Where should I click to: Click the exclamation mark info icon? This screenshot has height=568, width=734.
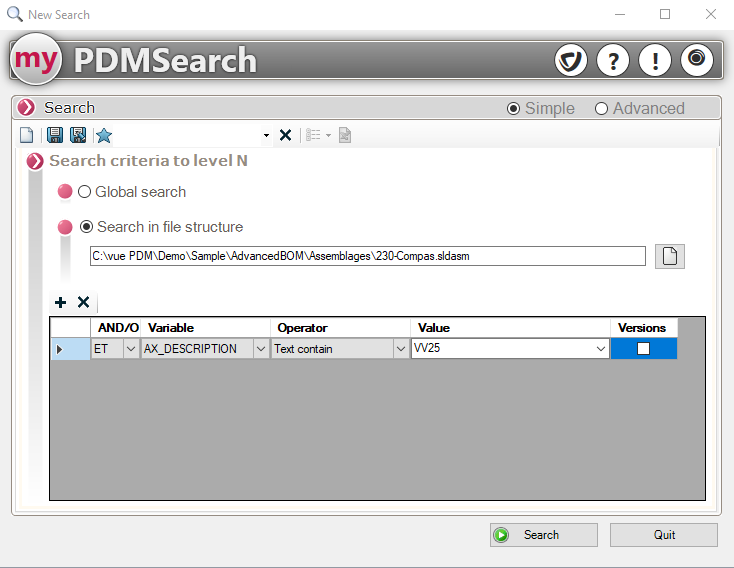(x=655, y=60)
